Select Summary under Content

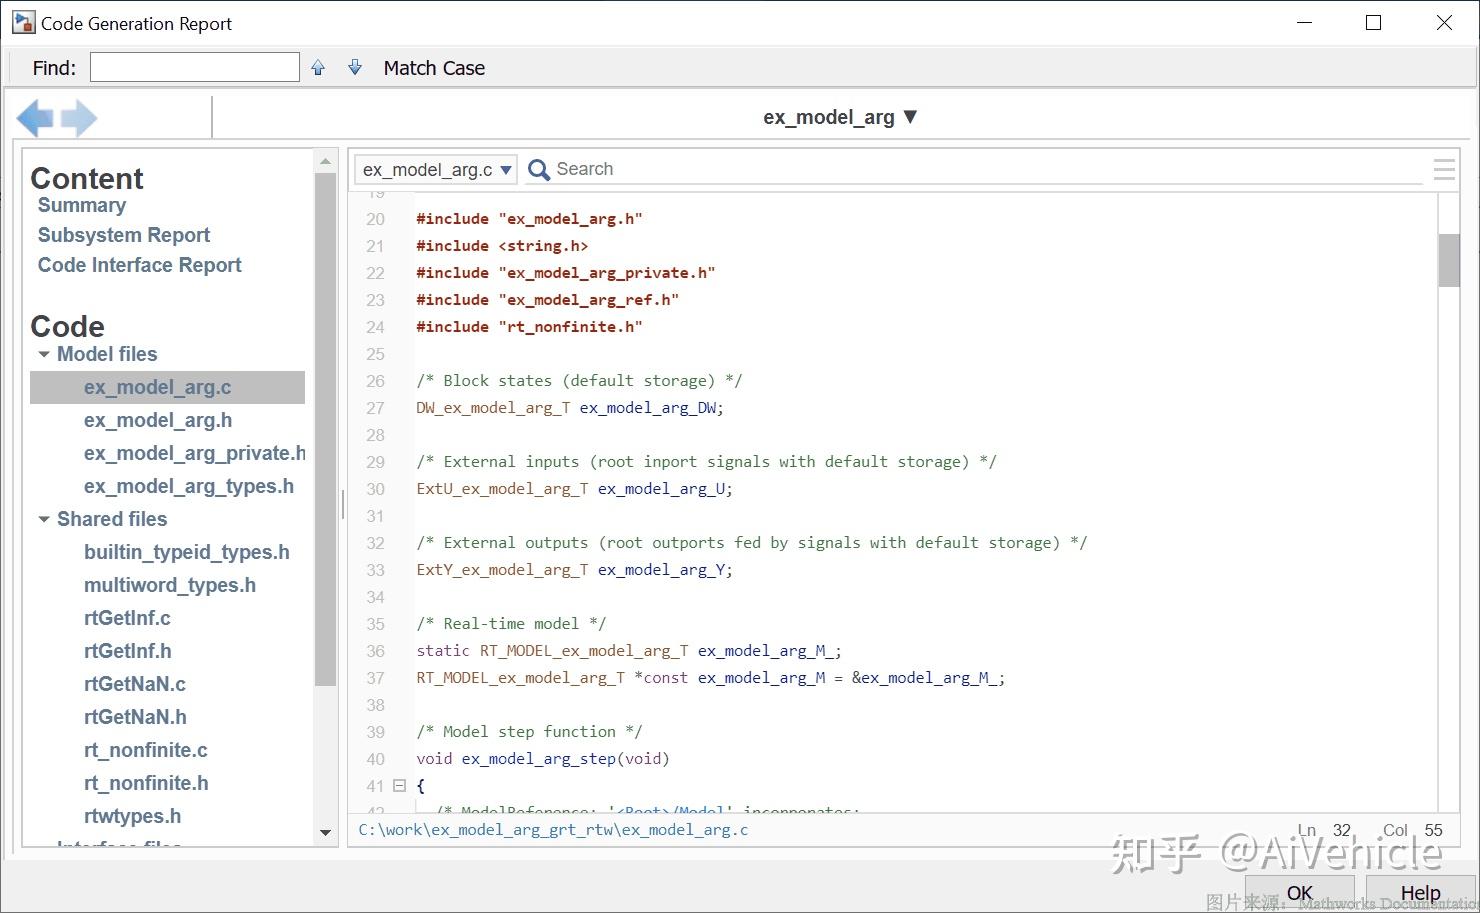click(x=81, y=205)
